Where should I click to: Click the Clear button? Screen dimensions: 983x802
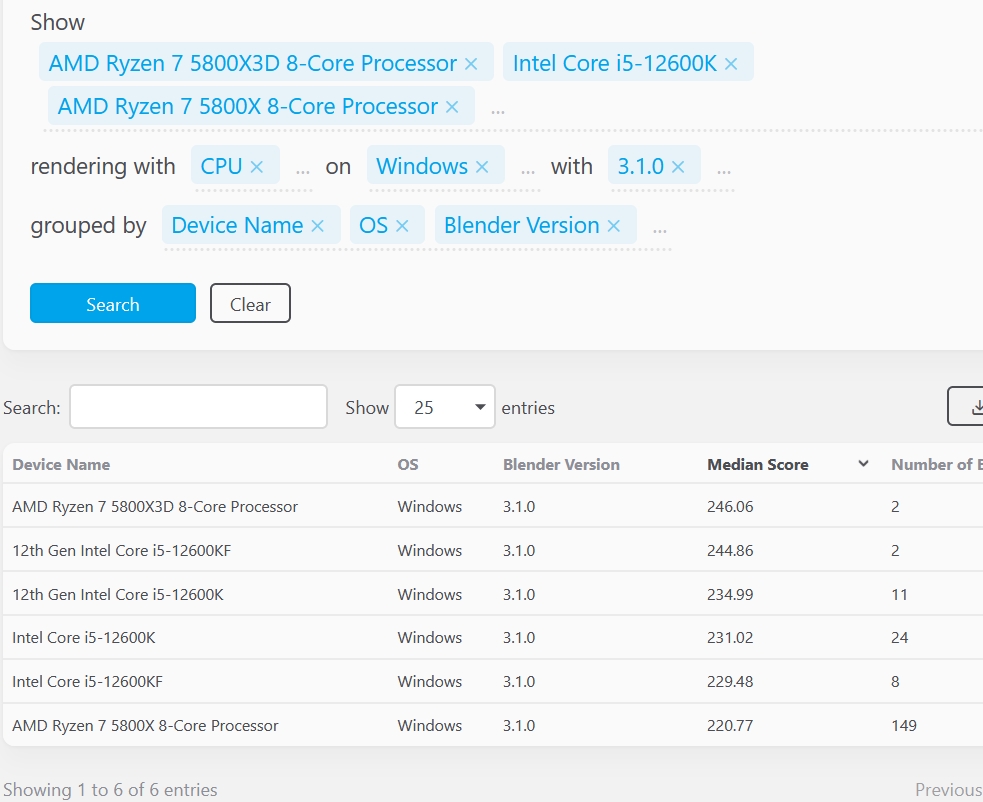(x=250, y=303)
